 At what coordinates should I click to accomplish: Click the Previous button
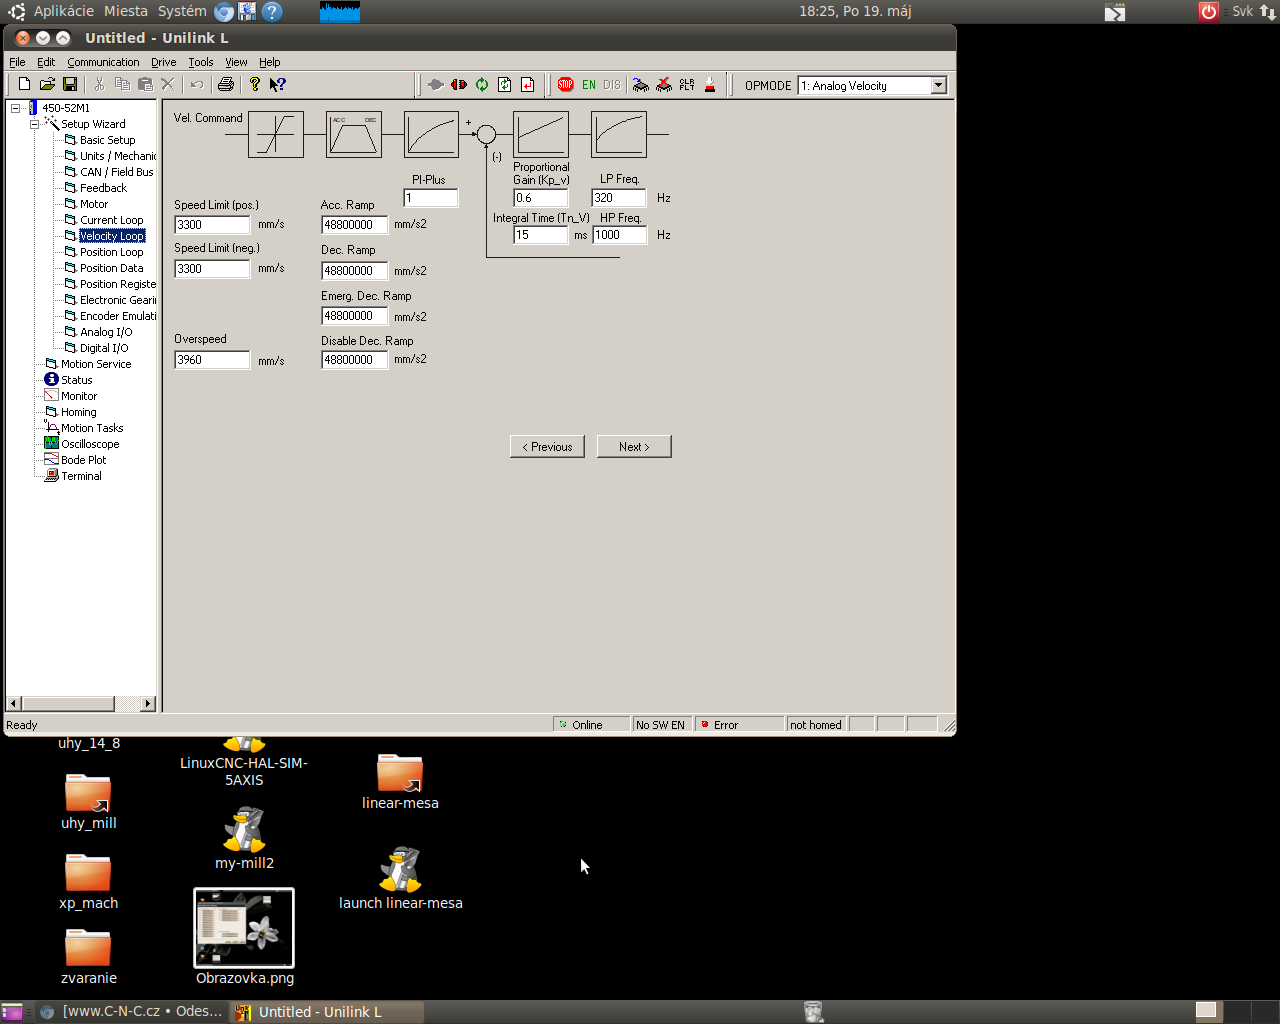pos(547,447)
